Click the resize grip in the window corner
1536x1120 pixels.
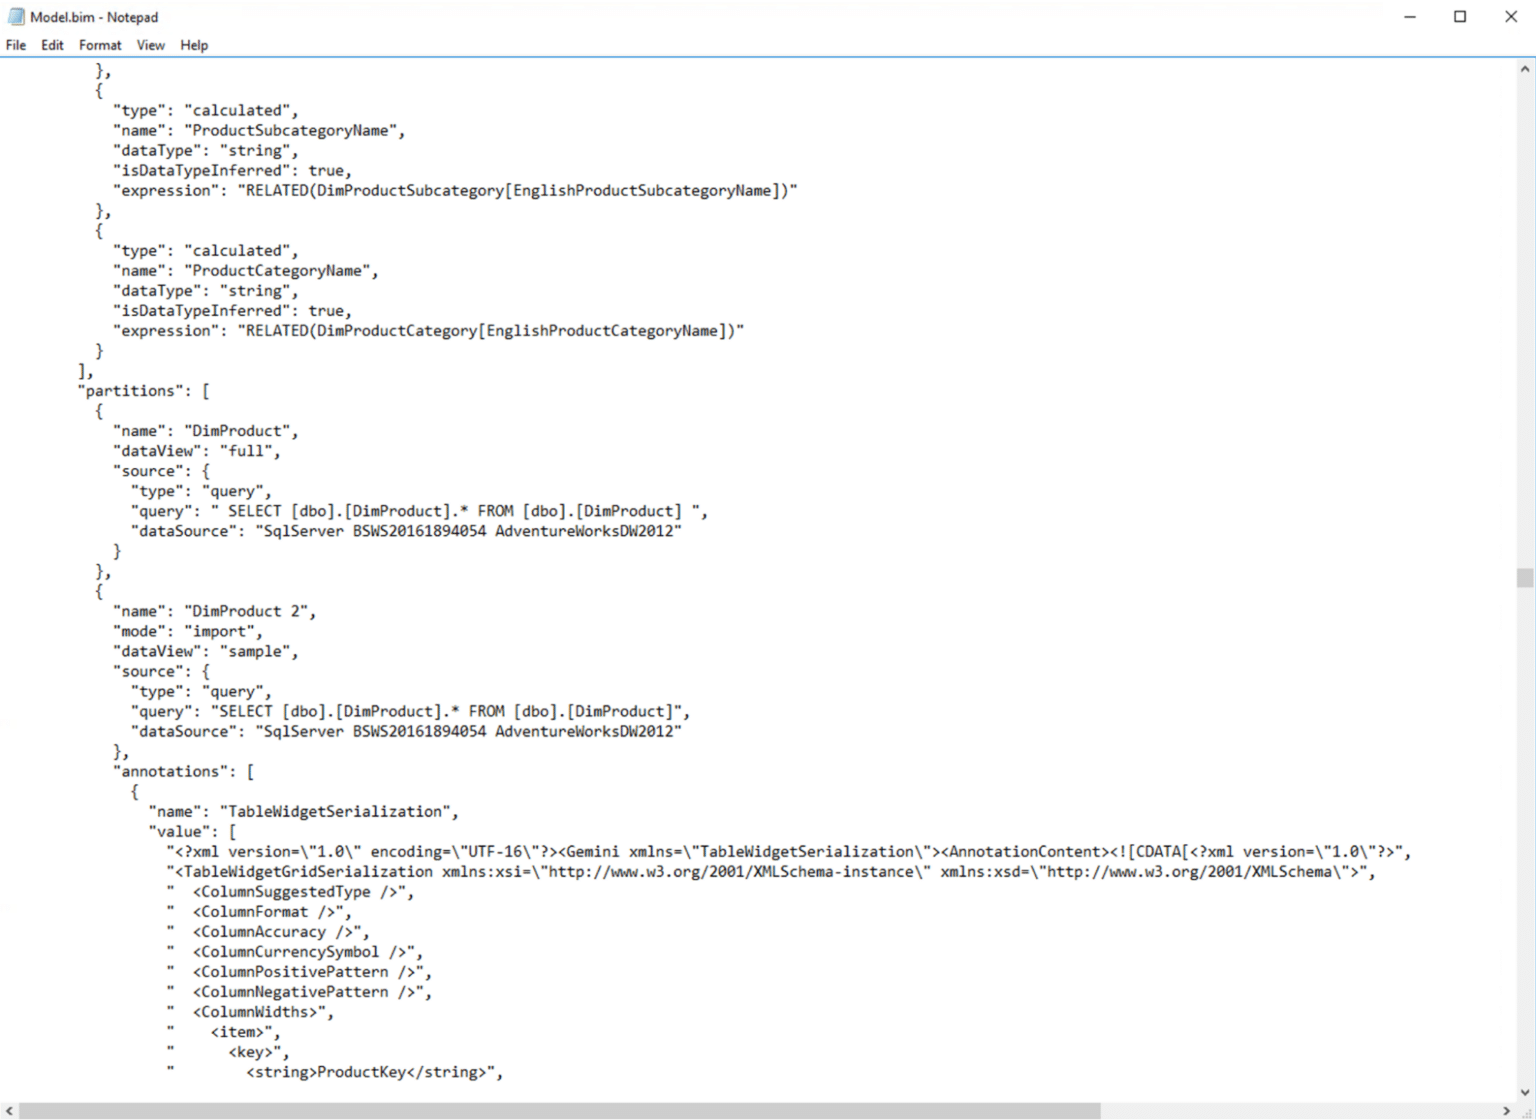tap(1526, 1111)
